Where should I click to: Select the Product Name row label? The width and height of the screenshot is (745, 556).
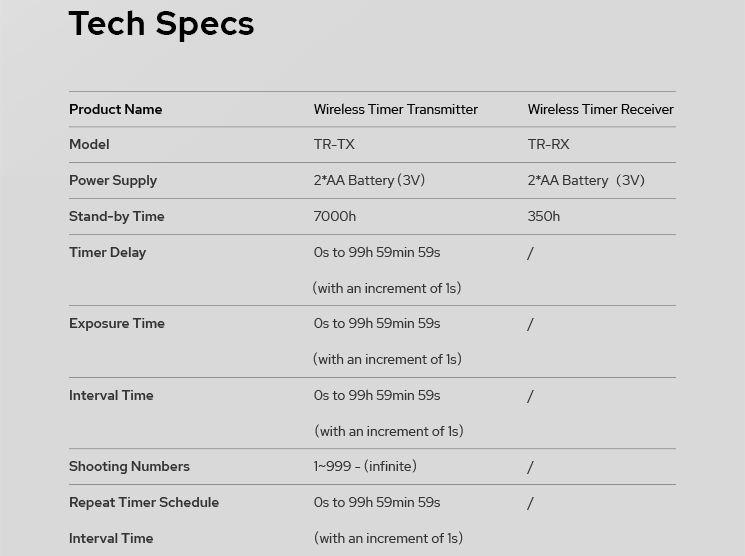tap(115, 109)
